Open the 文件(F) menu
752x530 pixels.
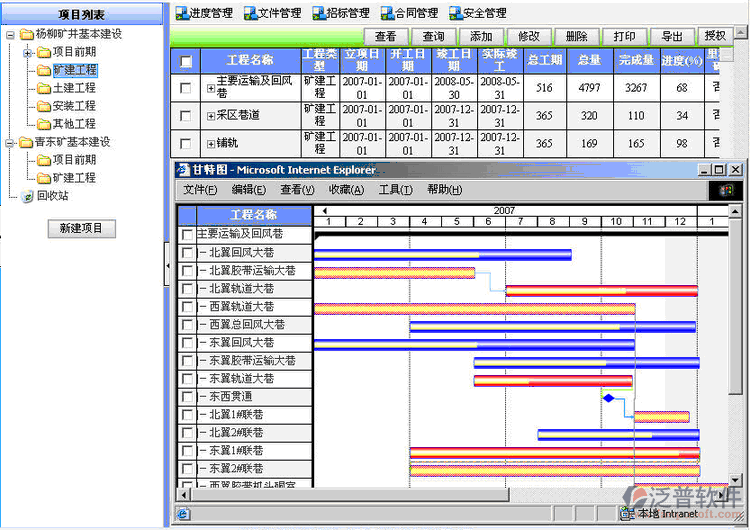(200, 190)
